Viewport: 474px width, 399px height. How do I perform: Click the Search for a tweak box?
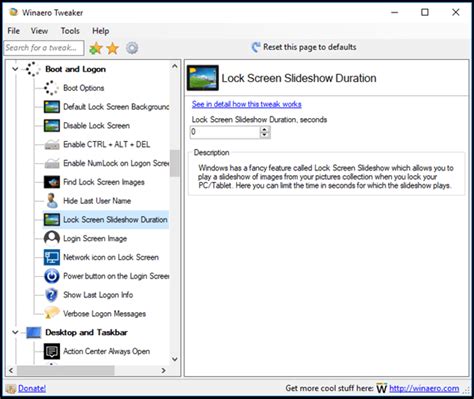[44, 48]
